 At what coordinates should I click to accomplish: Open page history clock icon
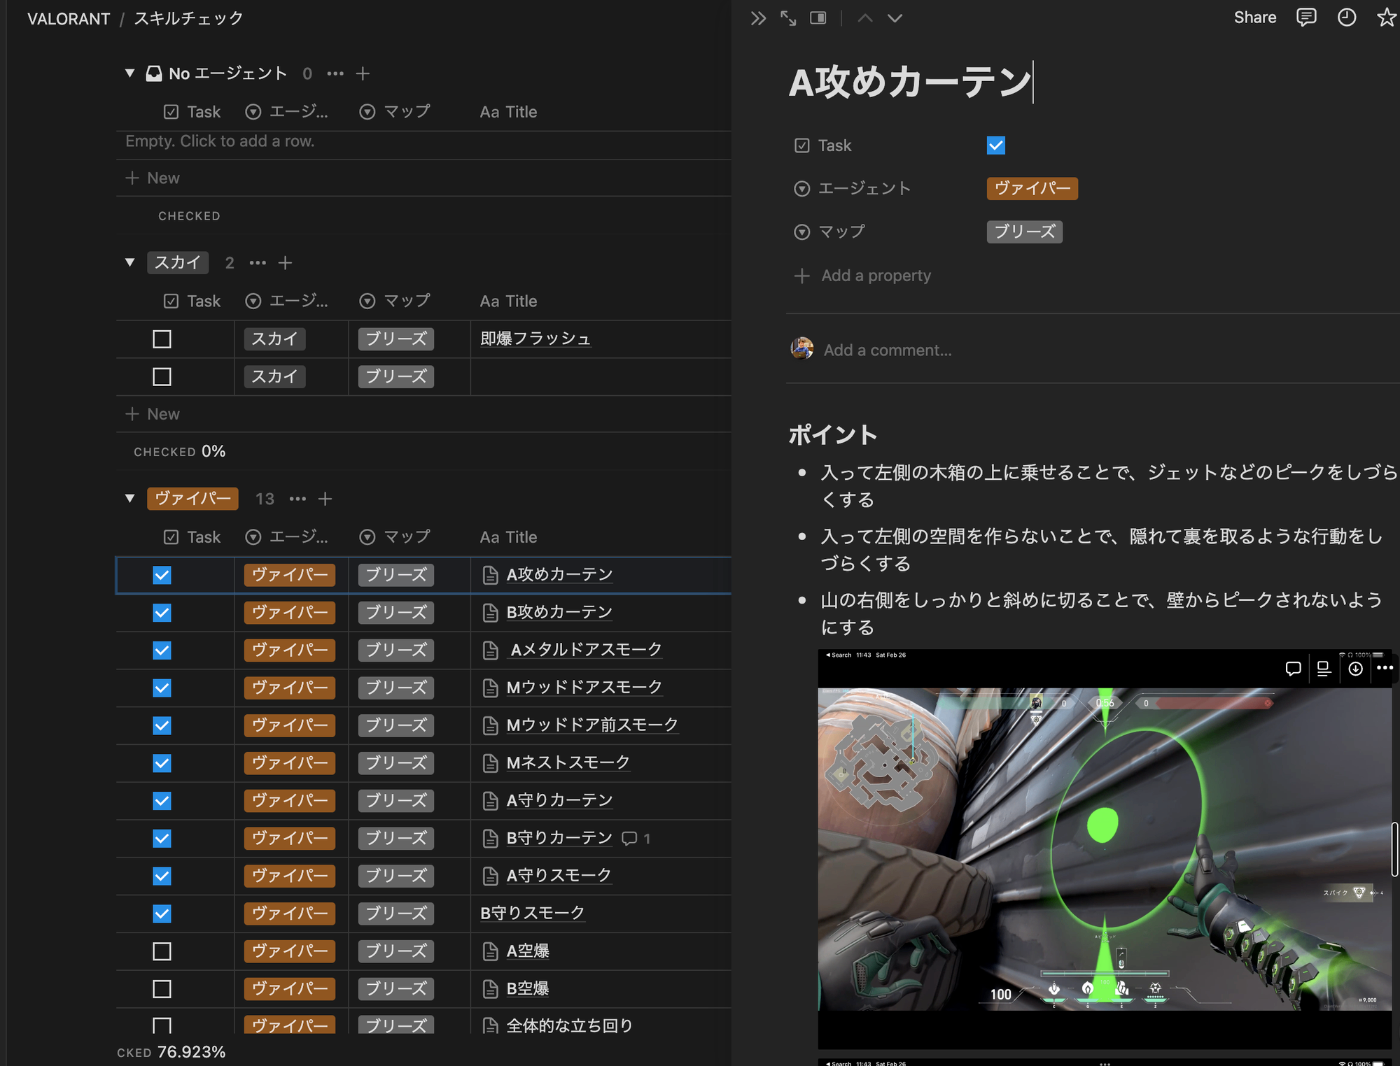point(1347,18)
